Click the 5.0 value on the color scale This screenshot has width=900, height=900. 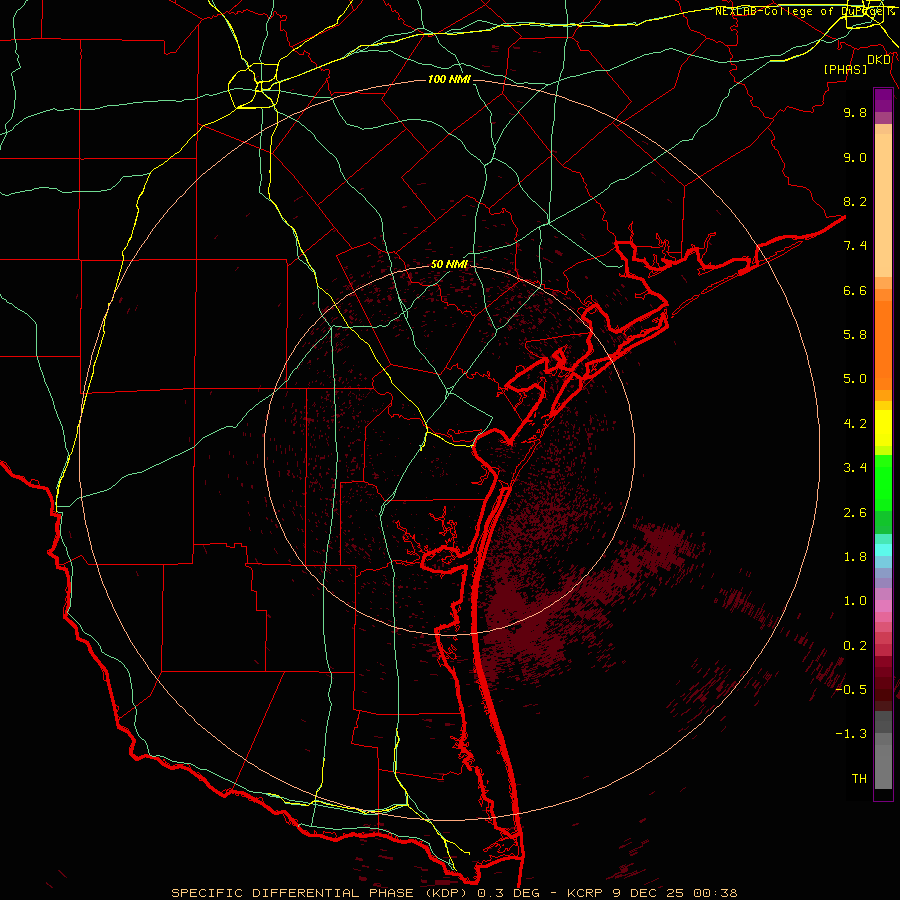pyautogui.click(x=855, y=379)
